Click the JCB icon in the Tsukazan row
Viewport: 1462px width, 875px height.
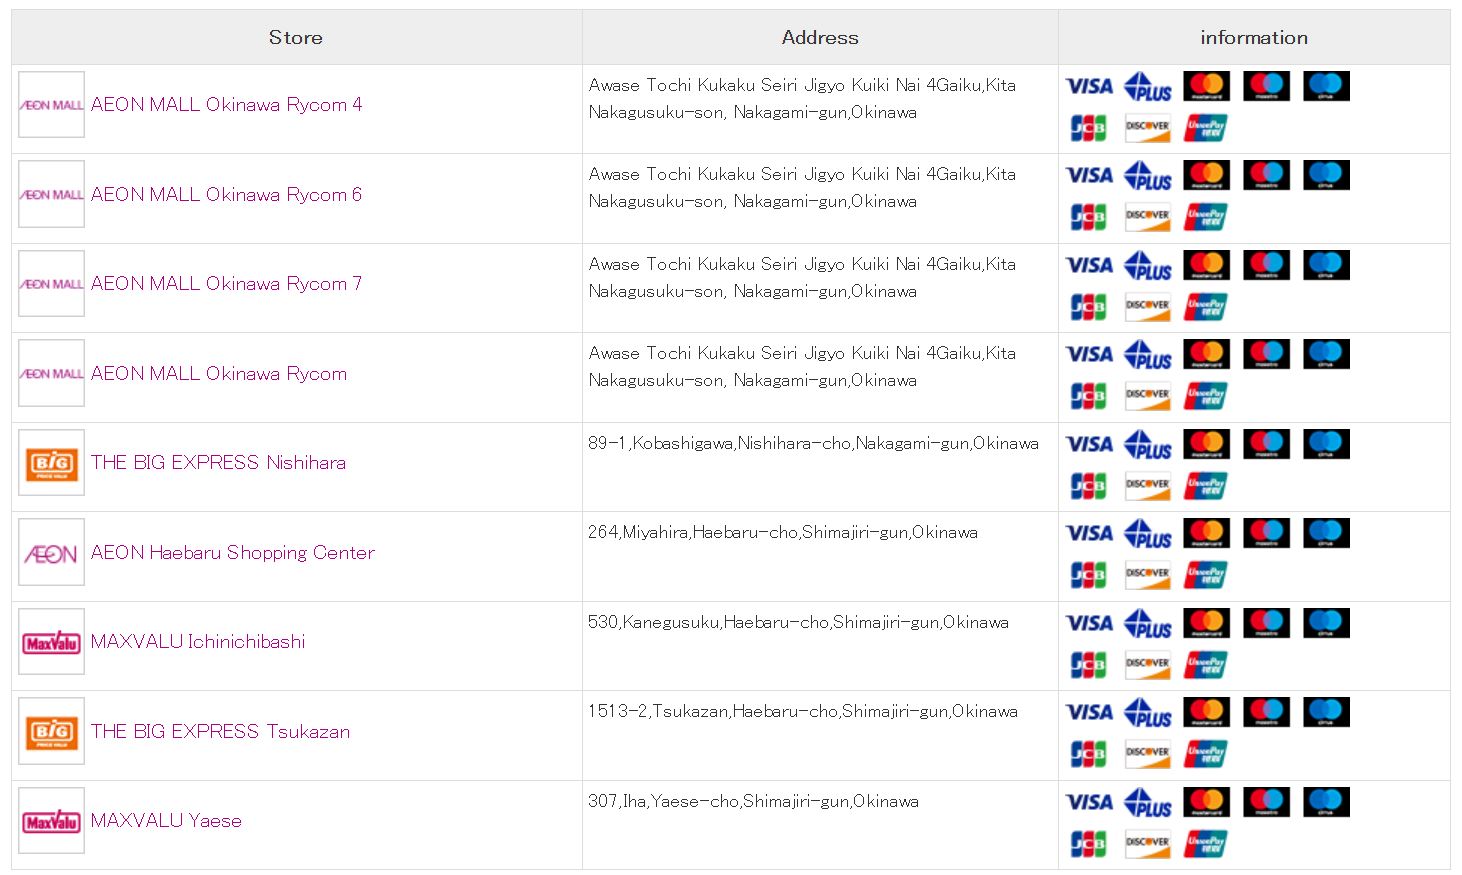click(1088, 754)
